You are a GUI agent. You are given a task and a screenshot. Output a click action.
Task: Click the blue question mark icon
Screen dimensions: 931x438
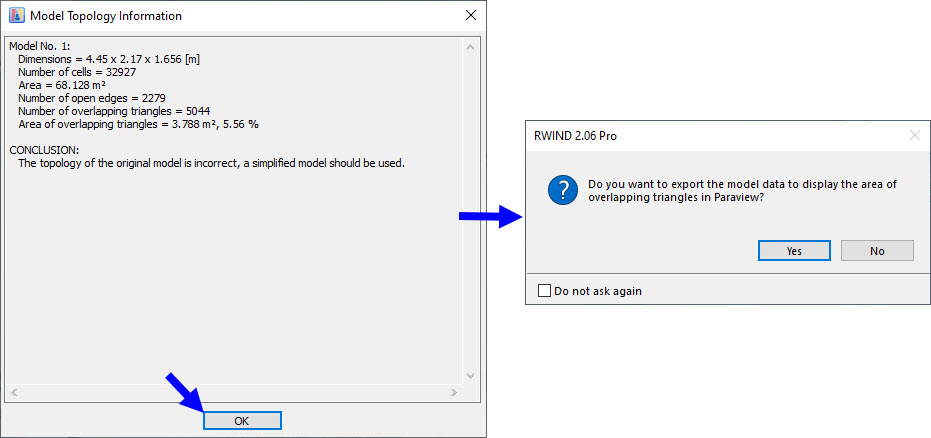pyautogui.click(x=562, y=189)
